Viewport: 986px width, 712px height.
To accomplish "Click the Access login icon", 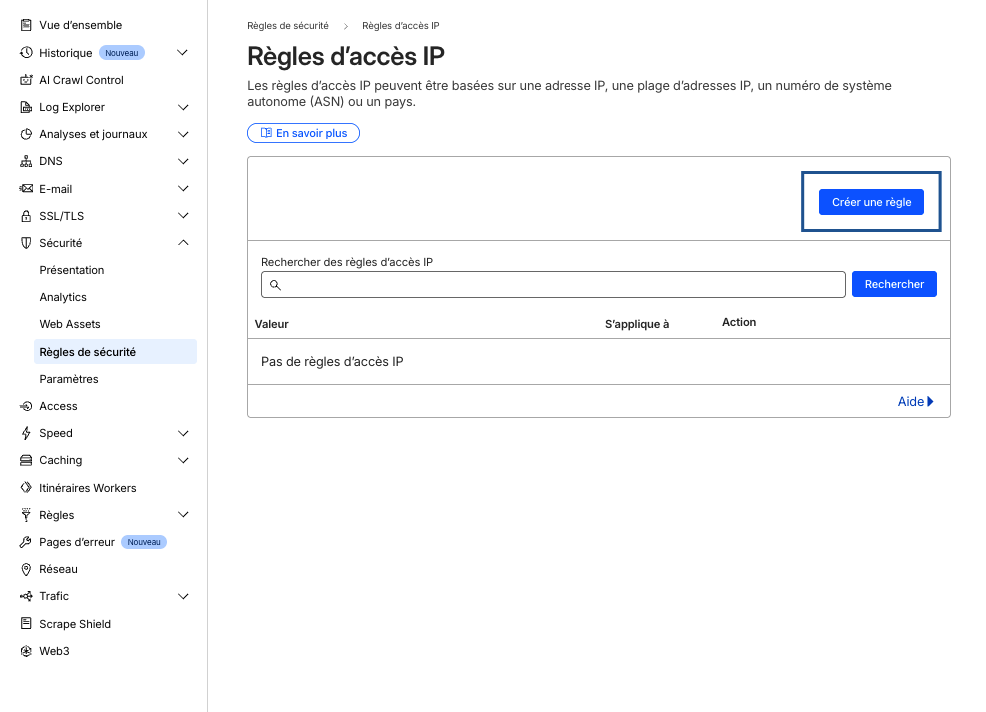I will tap(26, 406).
